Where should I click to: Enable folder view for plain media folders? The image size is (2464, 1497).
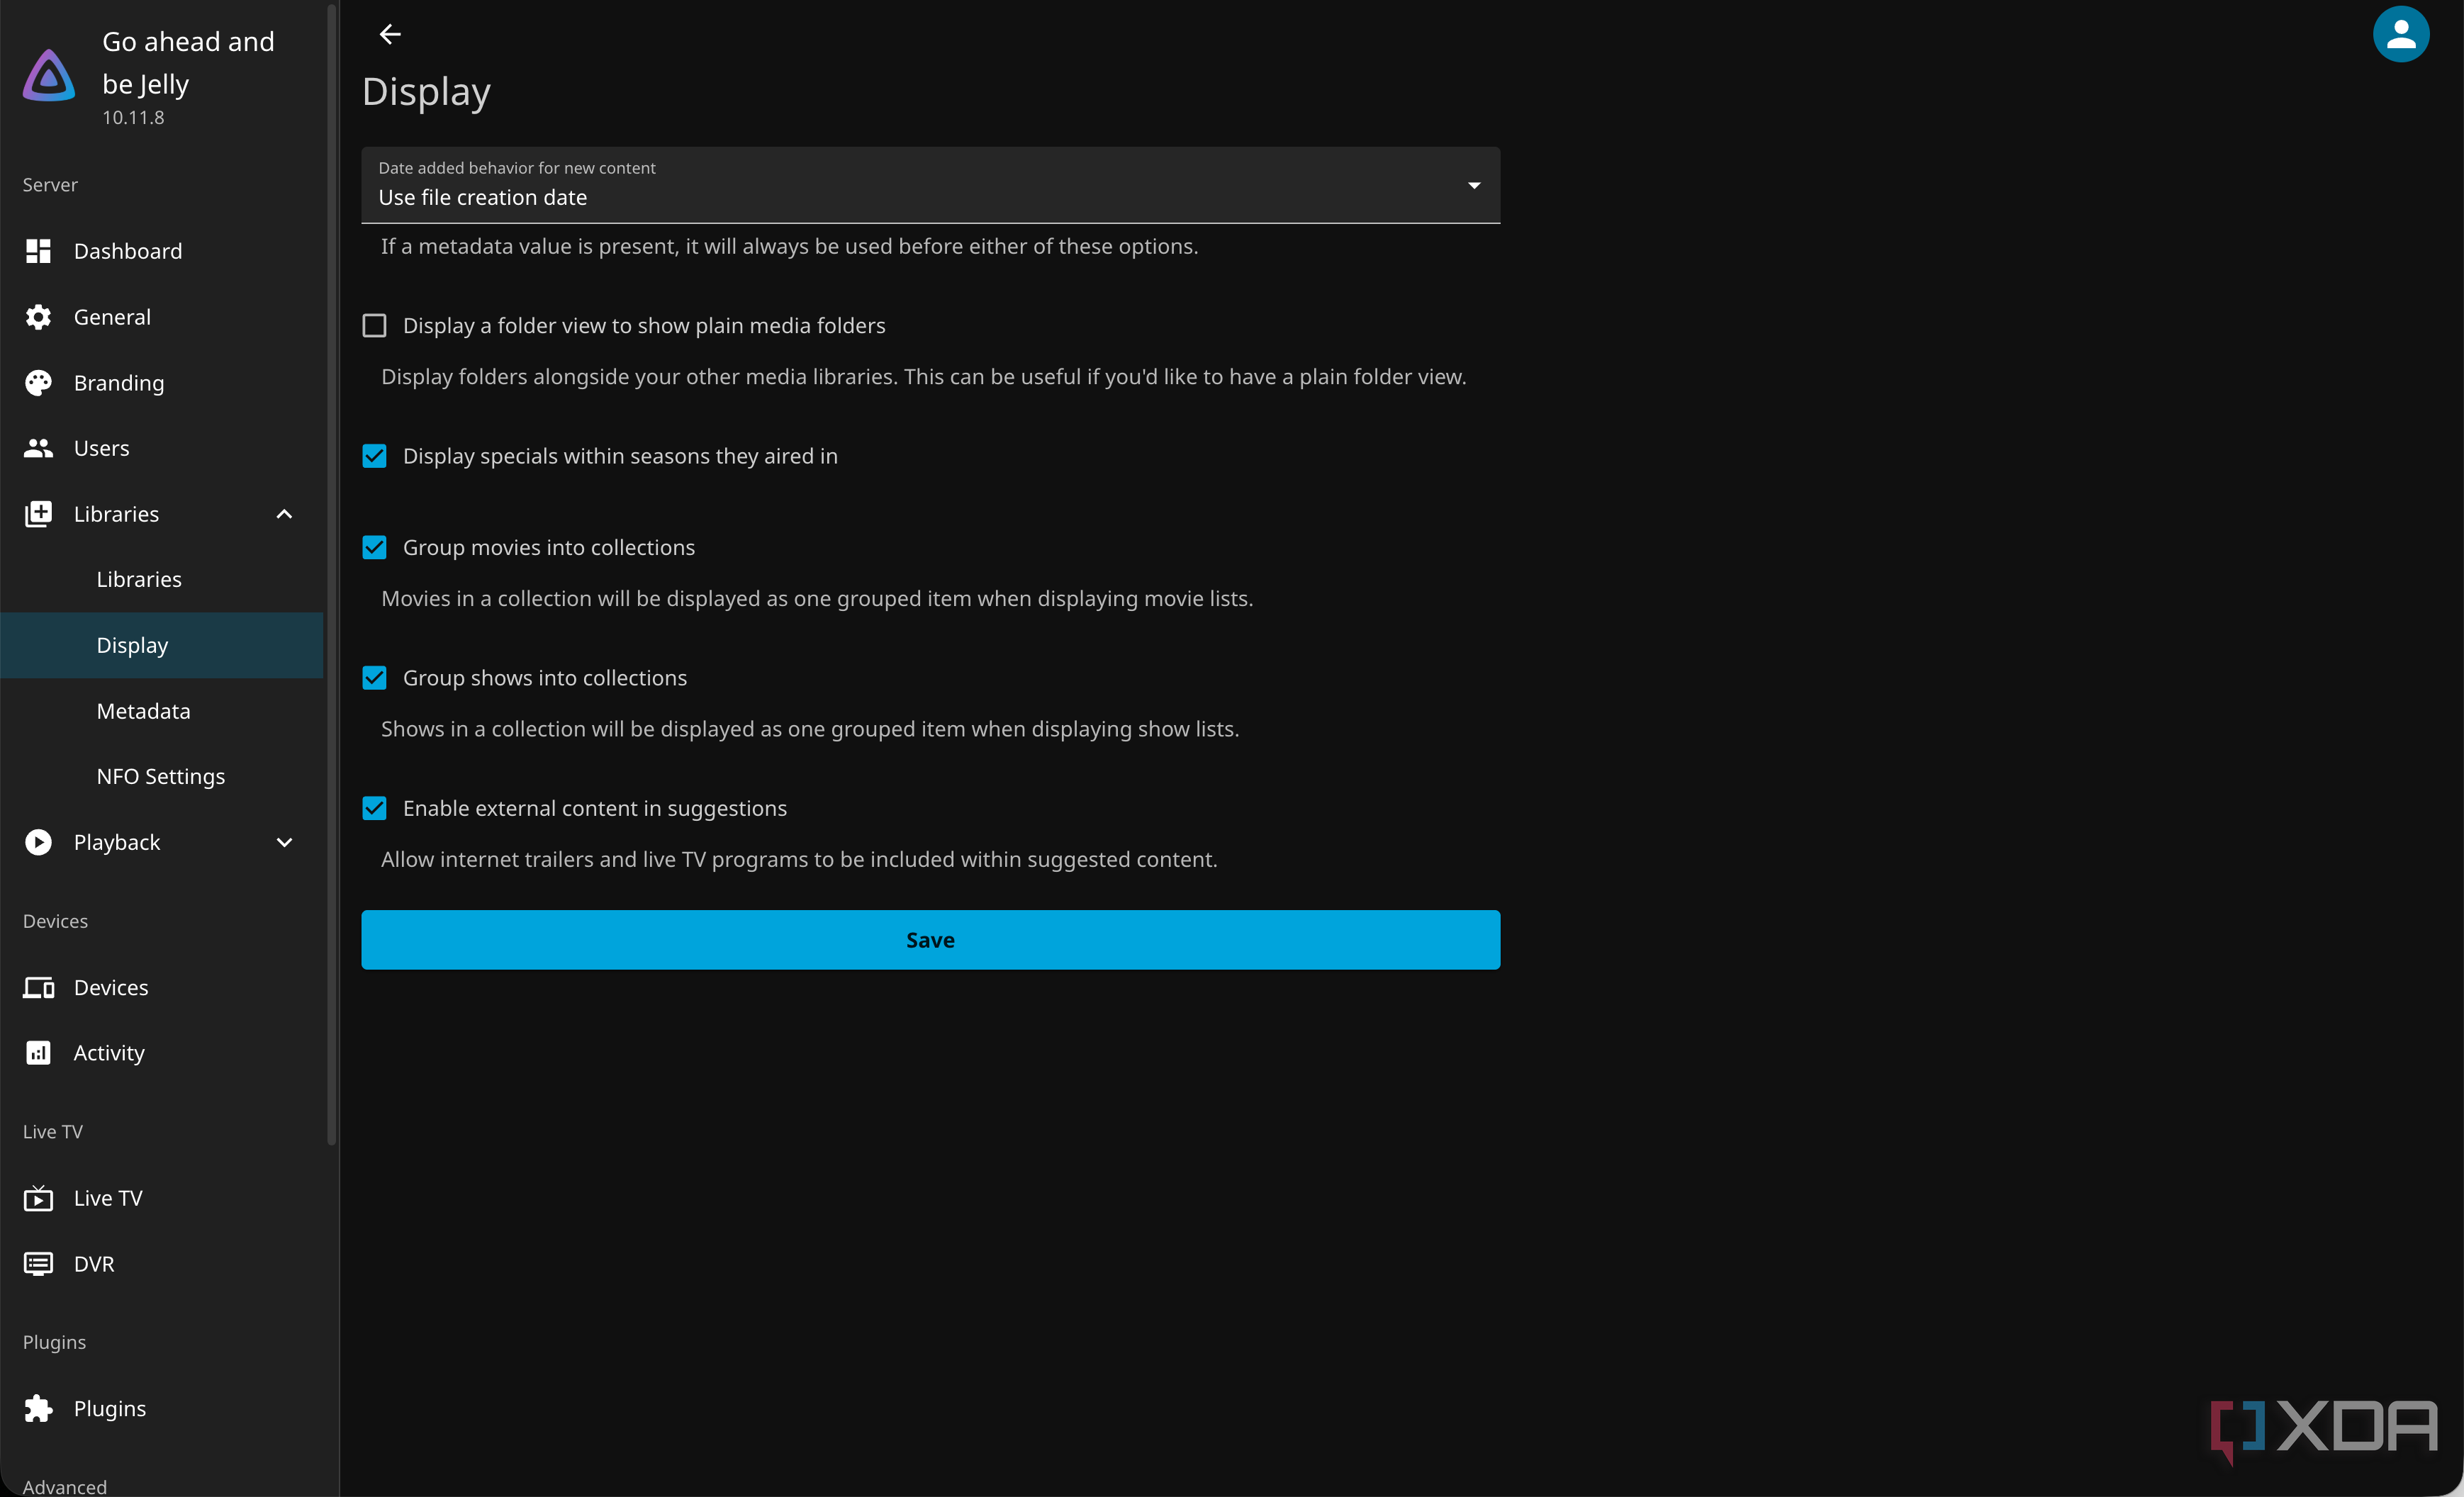pos(374,326)
